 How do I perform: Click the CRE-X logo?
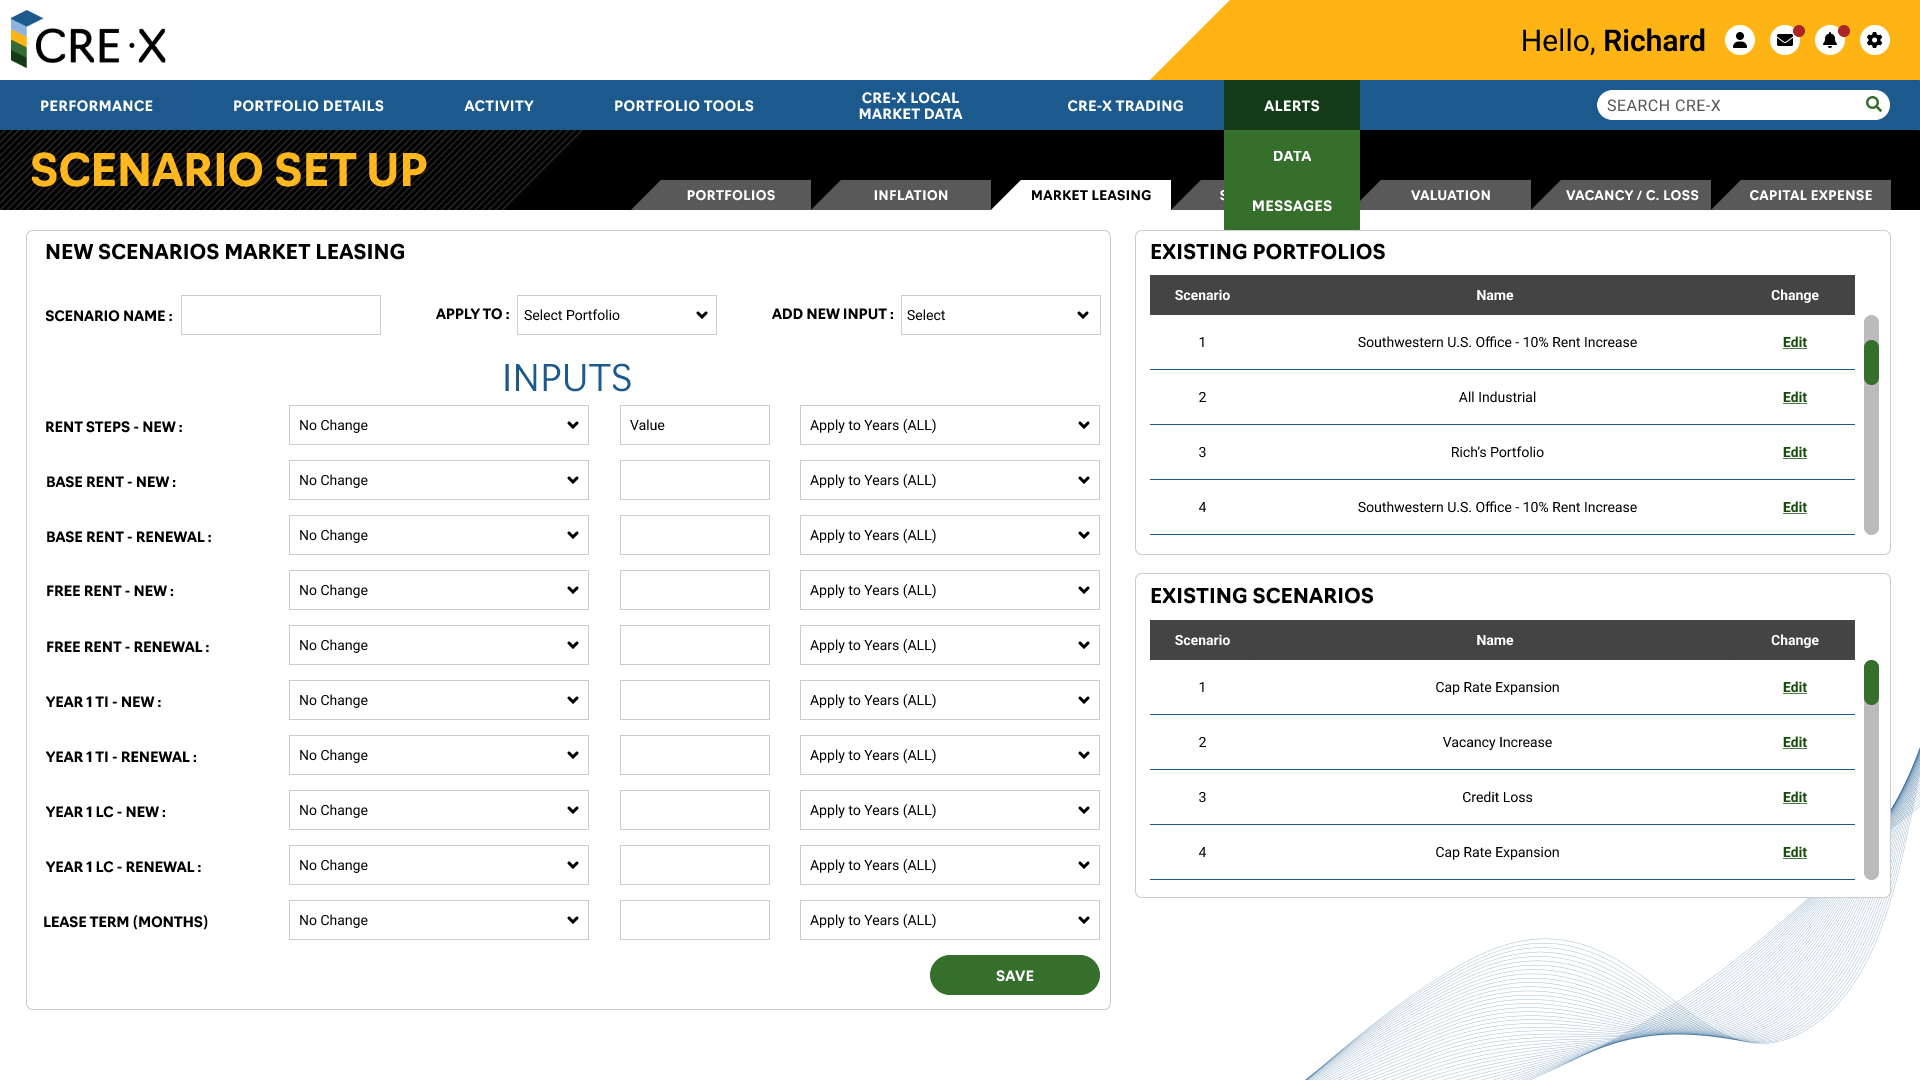pos(88,40)
